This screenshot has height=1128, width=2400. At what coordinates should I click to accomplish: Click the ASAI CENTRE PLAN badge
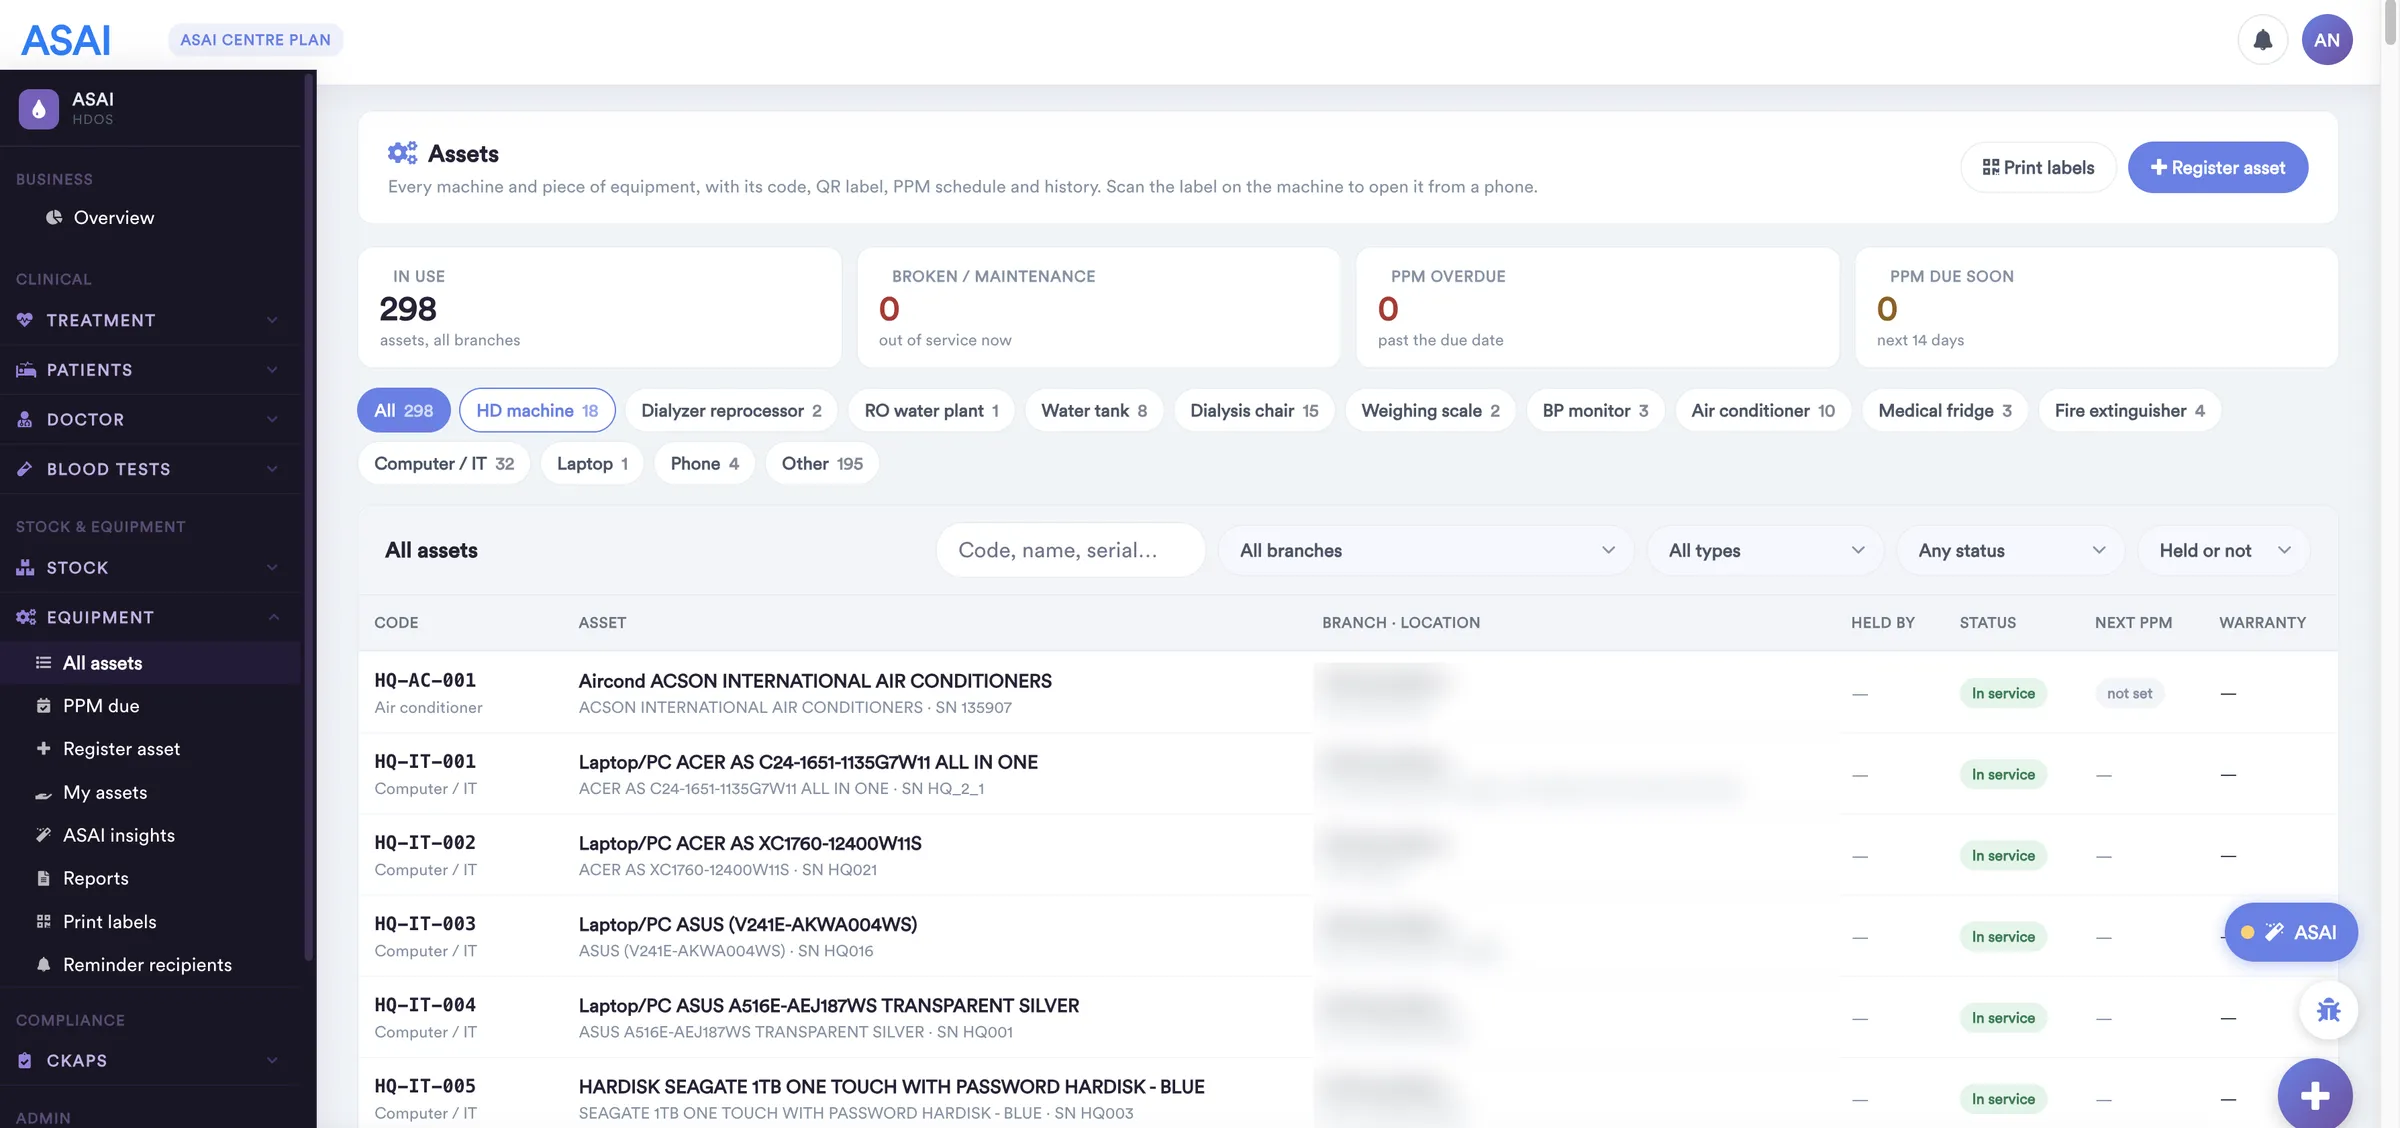tap(255, 40)
